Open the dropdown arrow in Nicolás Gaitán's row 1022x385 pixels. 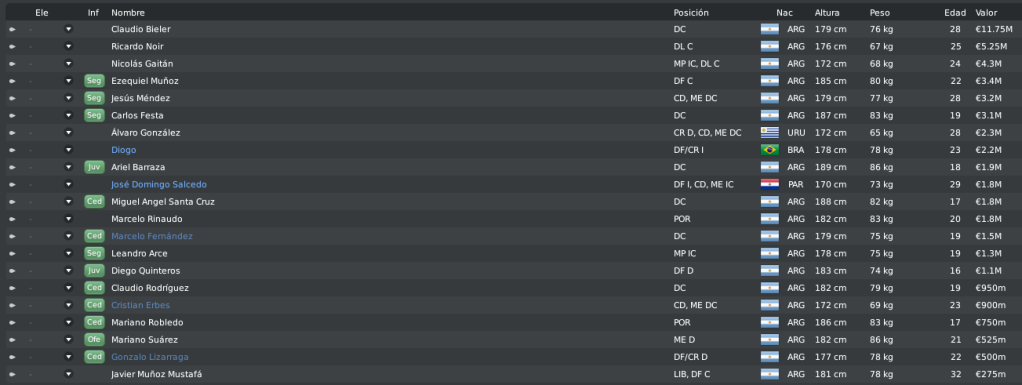click(68, 64)
